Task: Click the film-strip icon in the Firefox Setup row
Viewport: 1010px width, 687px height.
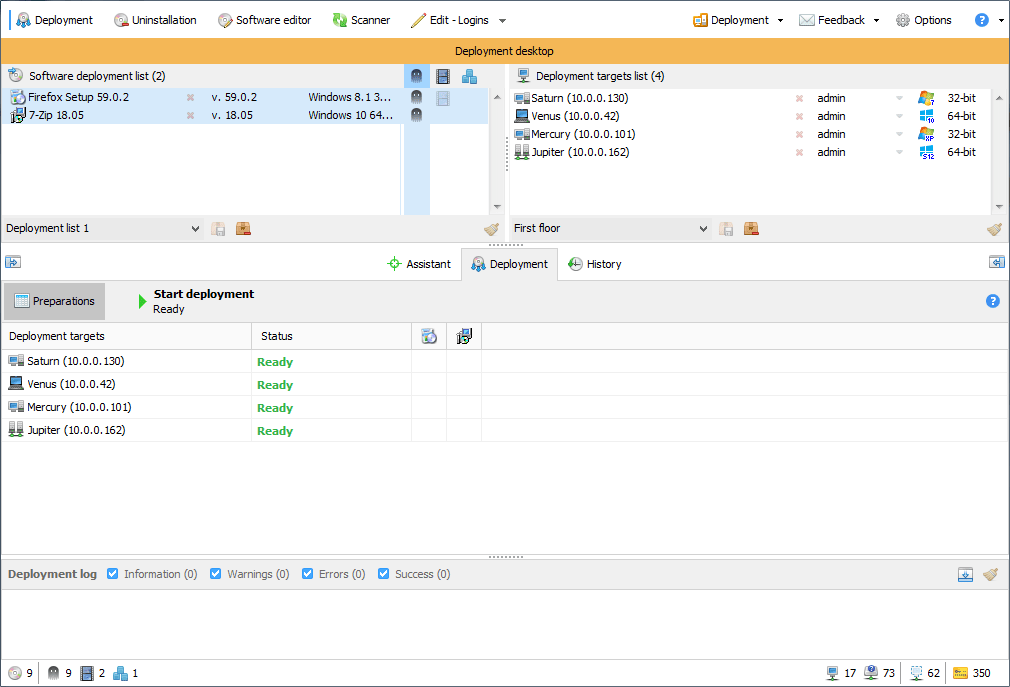Action: [443, 98]
